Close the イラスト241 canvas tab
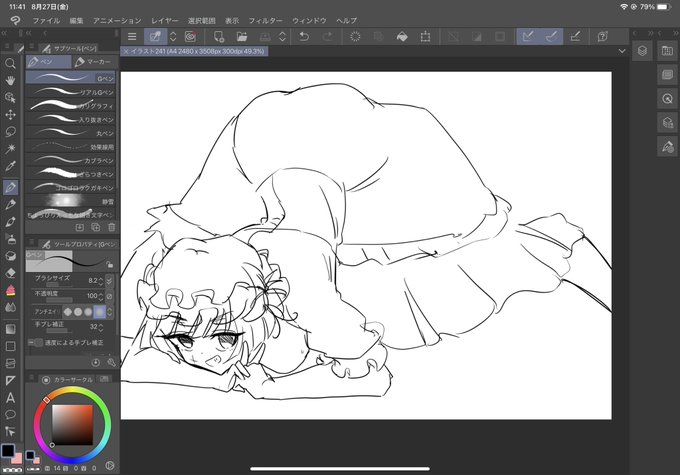Image resolution: width=680 pixels, height=475 pixels. pos(126,51)
